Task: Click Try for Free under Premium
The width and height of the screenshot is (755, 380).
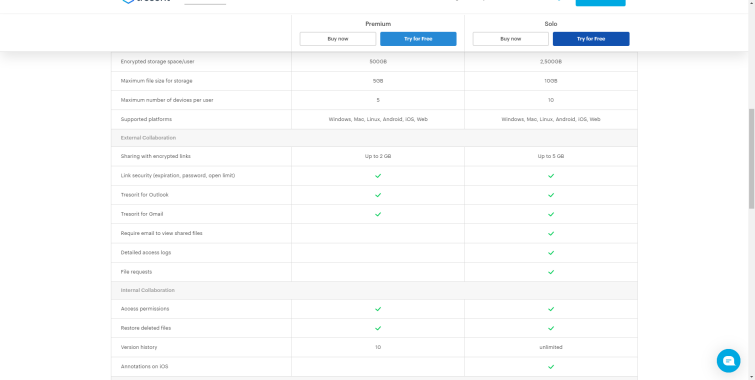Action: [x=418, y=39]
